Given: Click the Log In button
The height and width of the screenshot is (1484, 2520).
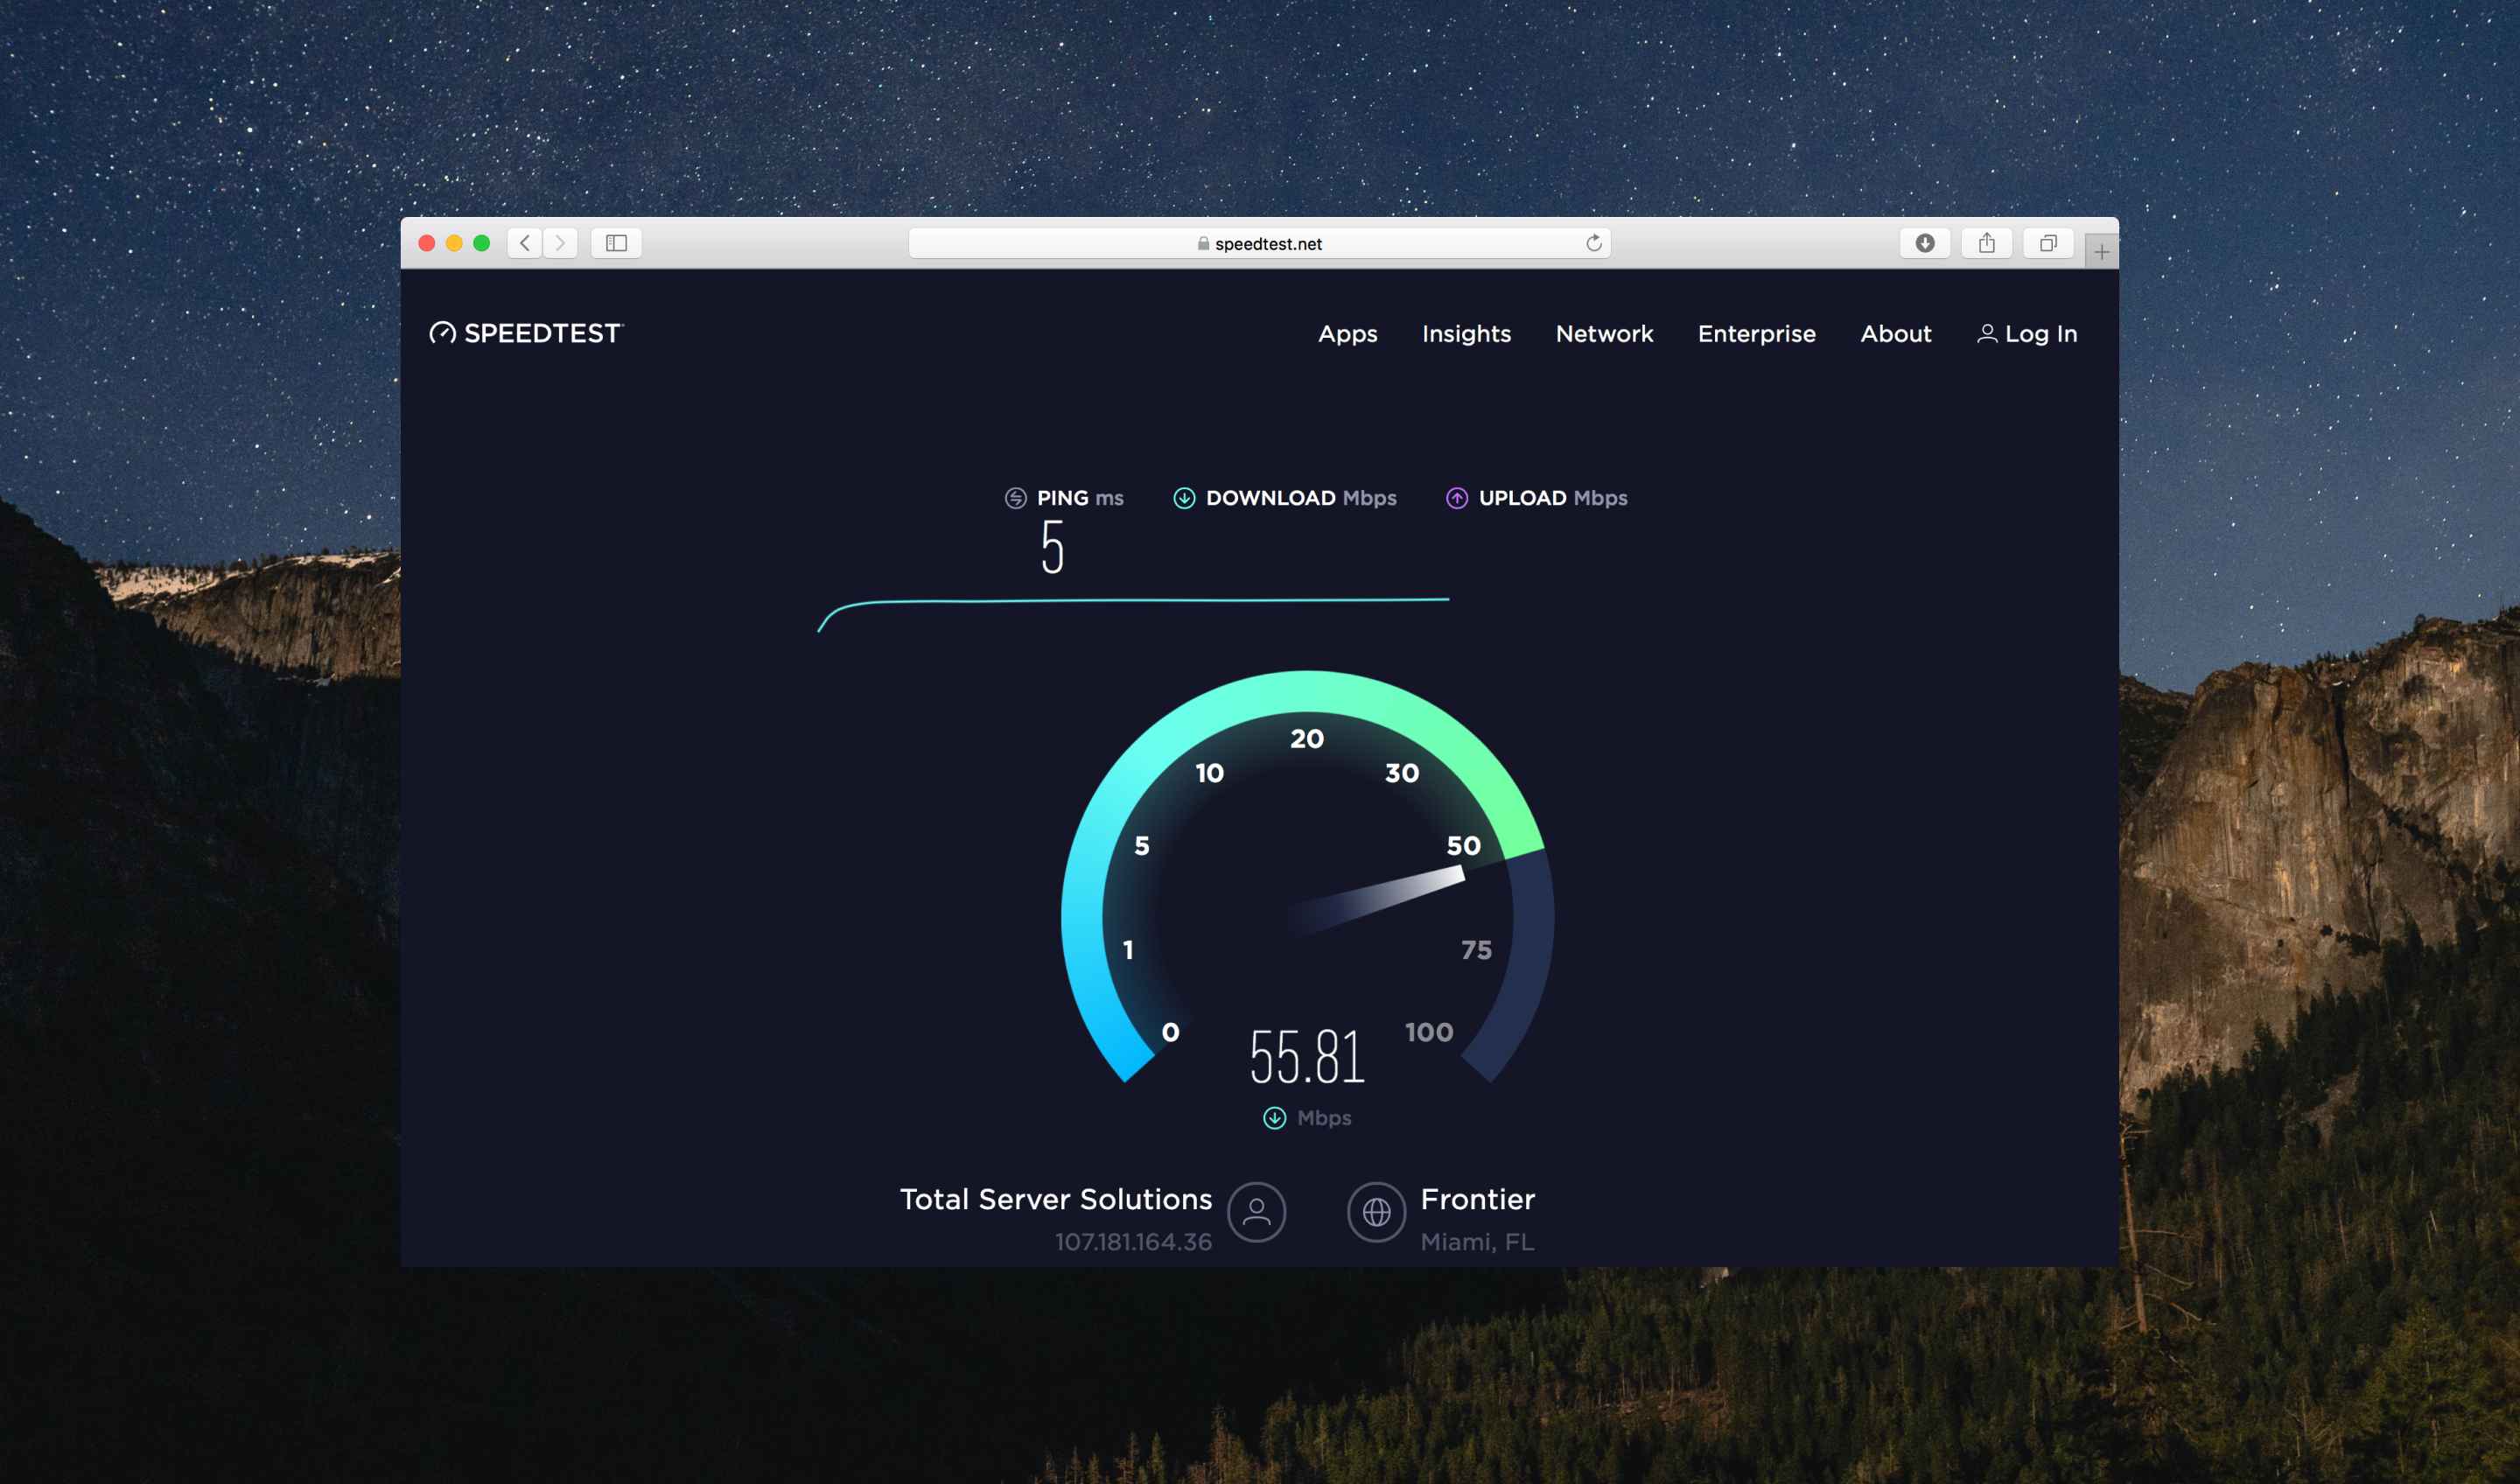Looking at the screenshot, I should 2026,332.
